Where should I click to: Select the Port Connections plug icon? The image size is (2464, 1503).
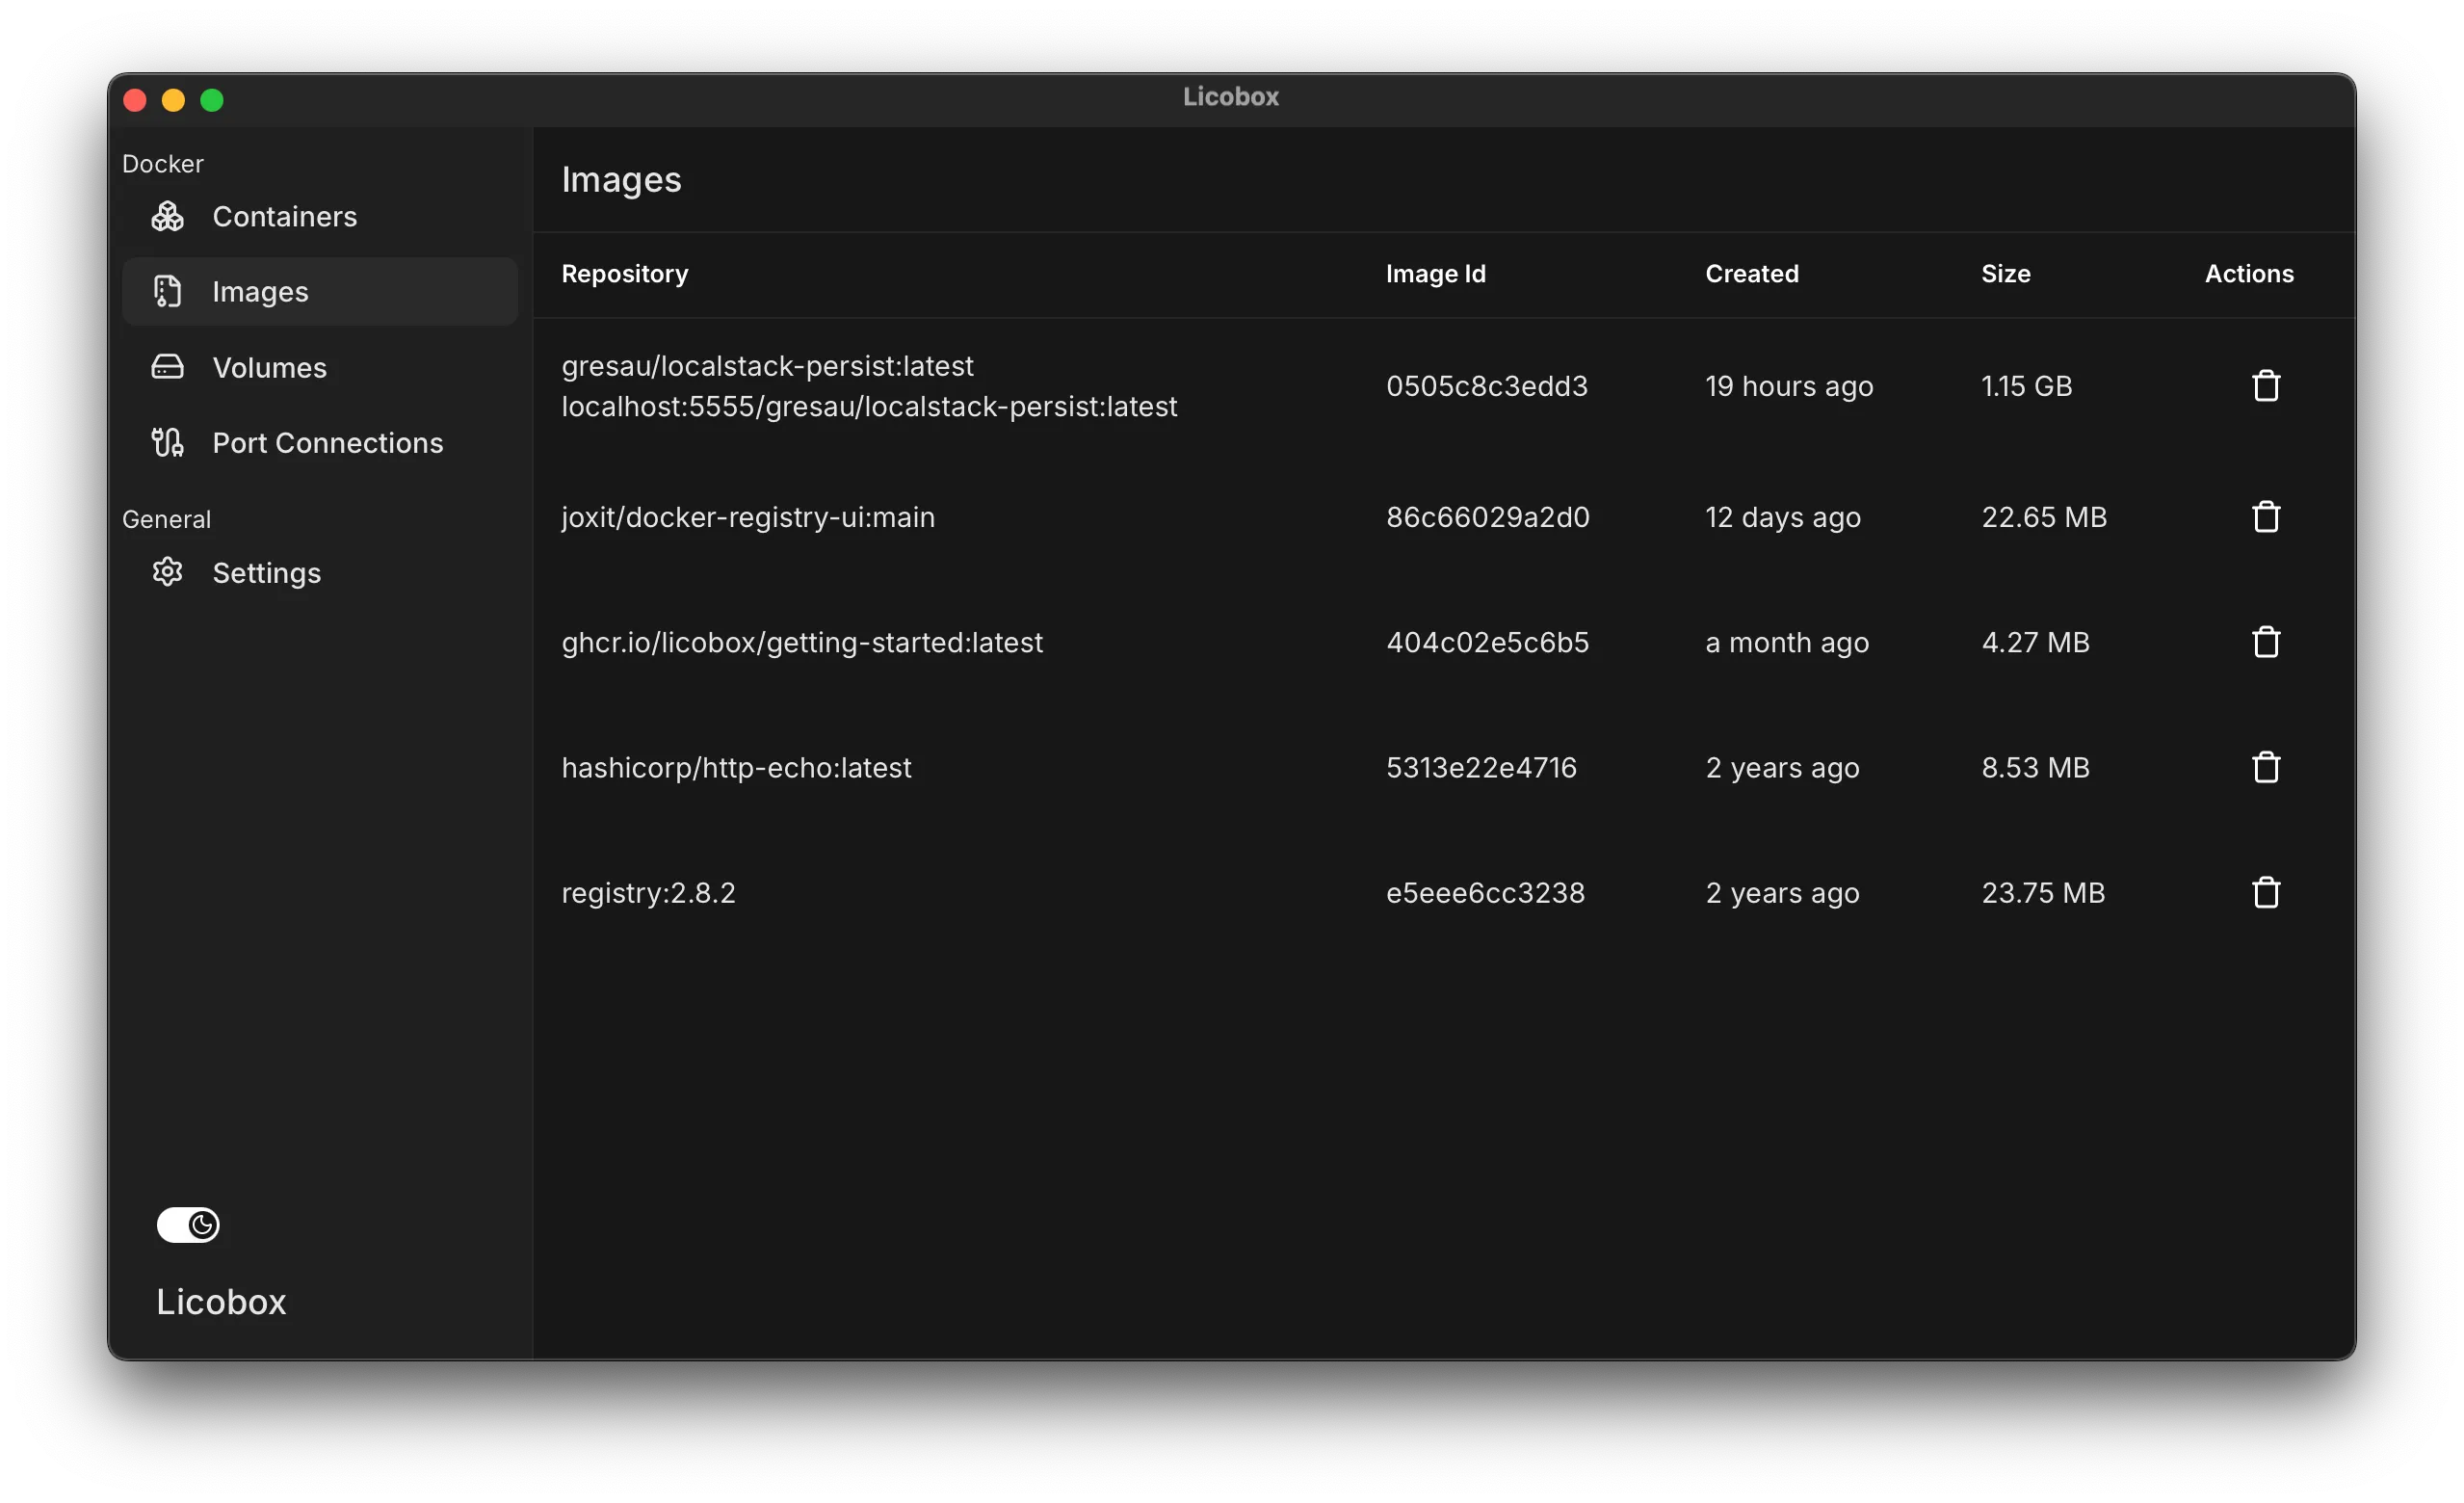point(167,443)
